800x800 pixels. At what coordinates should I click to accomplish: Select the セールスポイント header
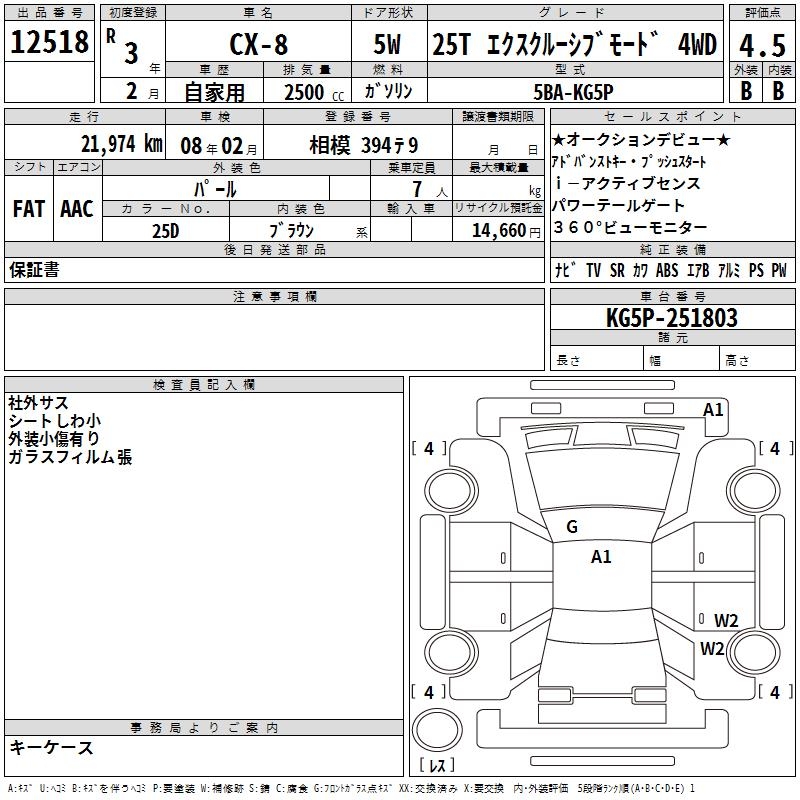672,117
